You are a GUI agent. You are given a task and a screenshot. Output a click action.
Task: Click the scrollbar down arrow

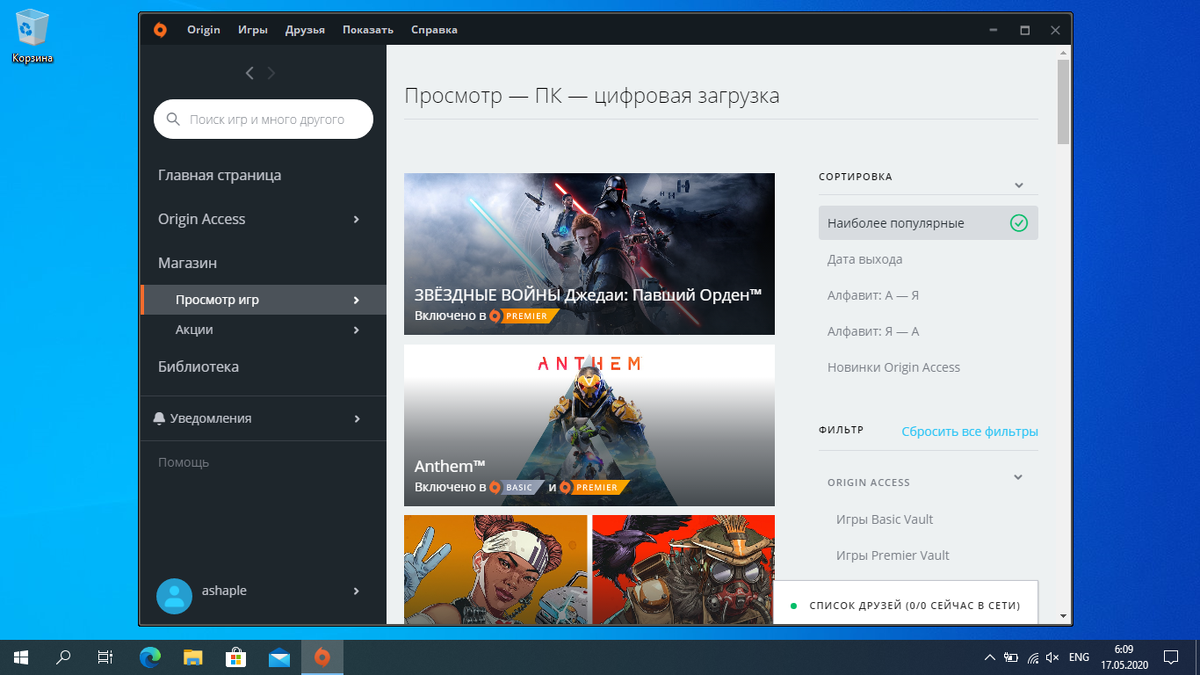(x=1063, y=616)
